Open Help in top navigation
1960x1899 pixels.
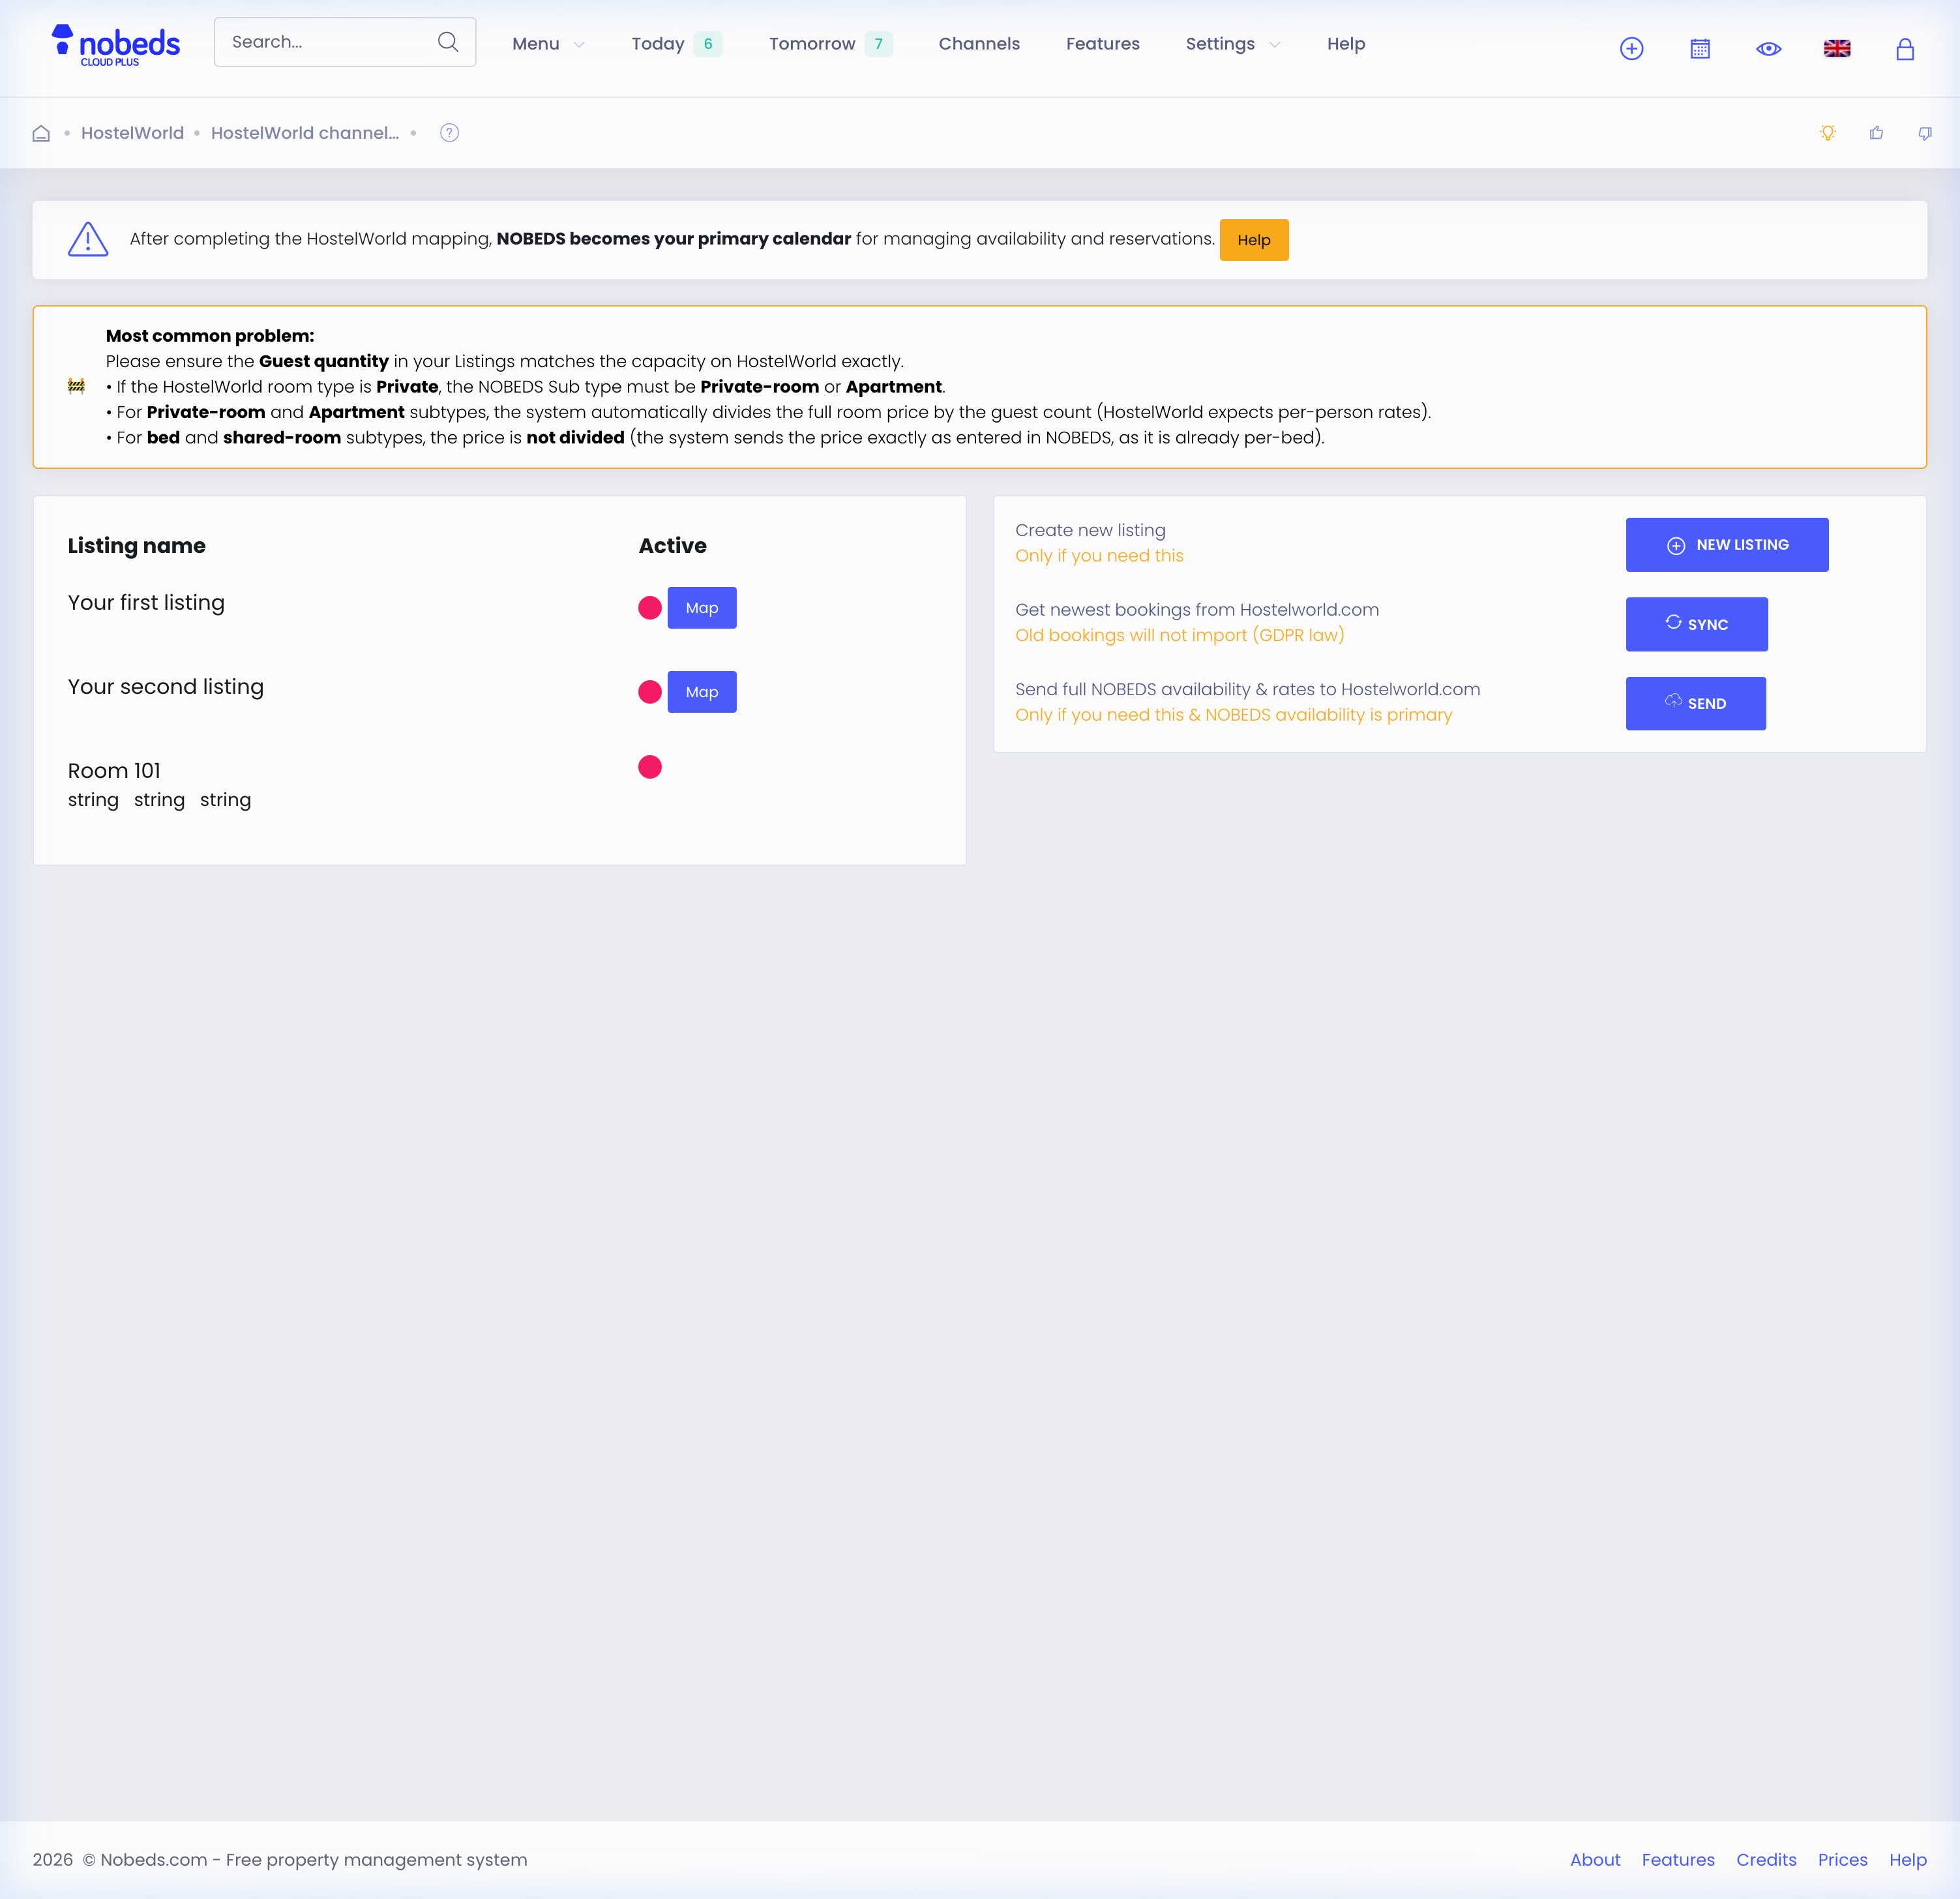pos(1346,44)
